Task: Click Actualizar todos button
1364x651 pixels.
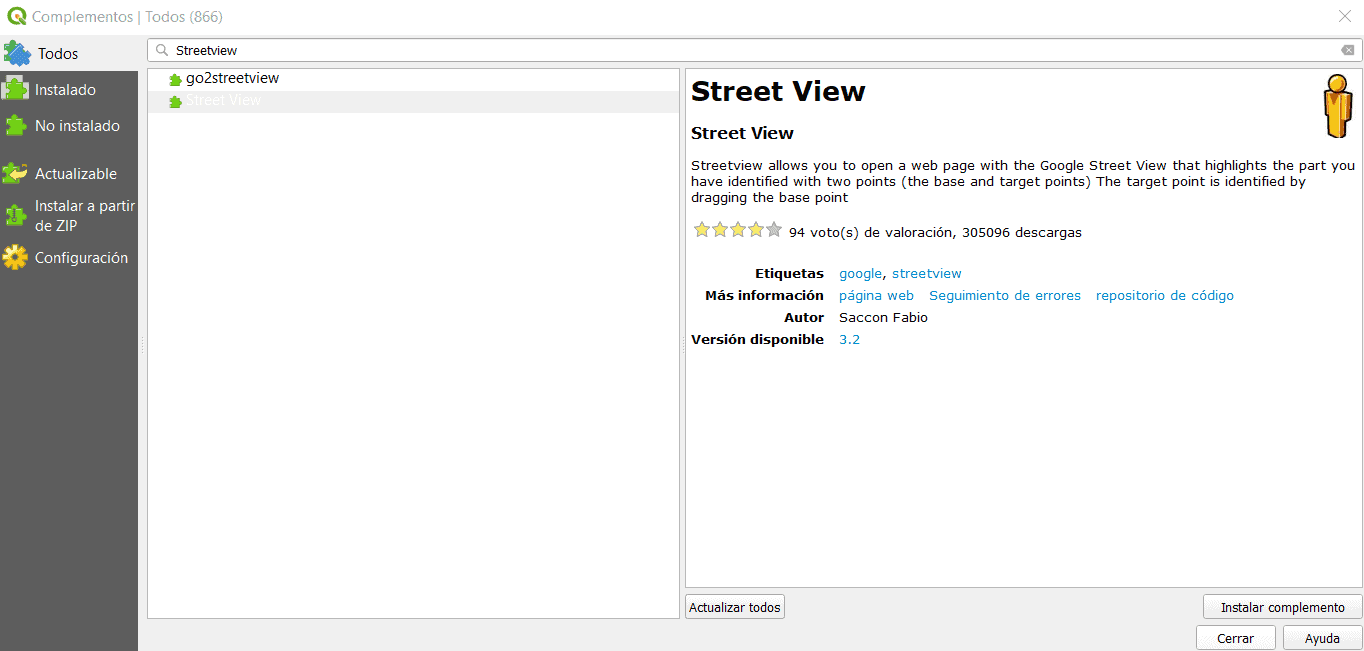Action: pyautogui.click(x=735, y=607)
